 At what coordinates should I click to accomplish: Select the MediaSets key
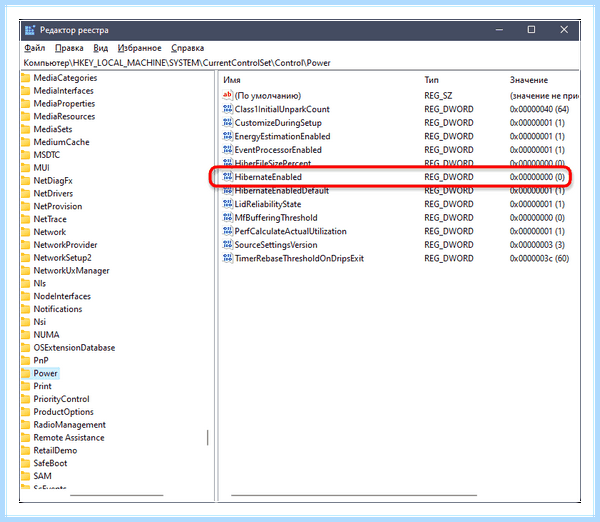coord(53,129)
